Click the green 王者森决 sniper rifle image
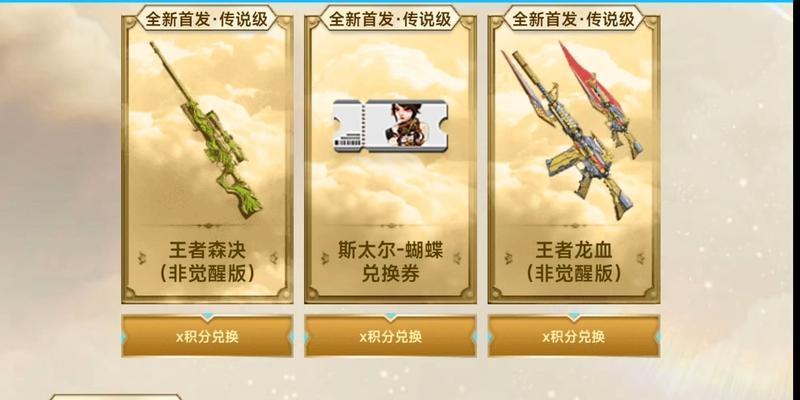The image size is (800, 400). (x=206, y=130)
